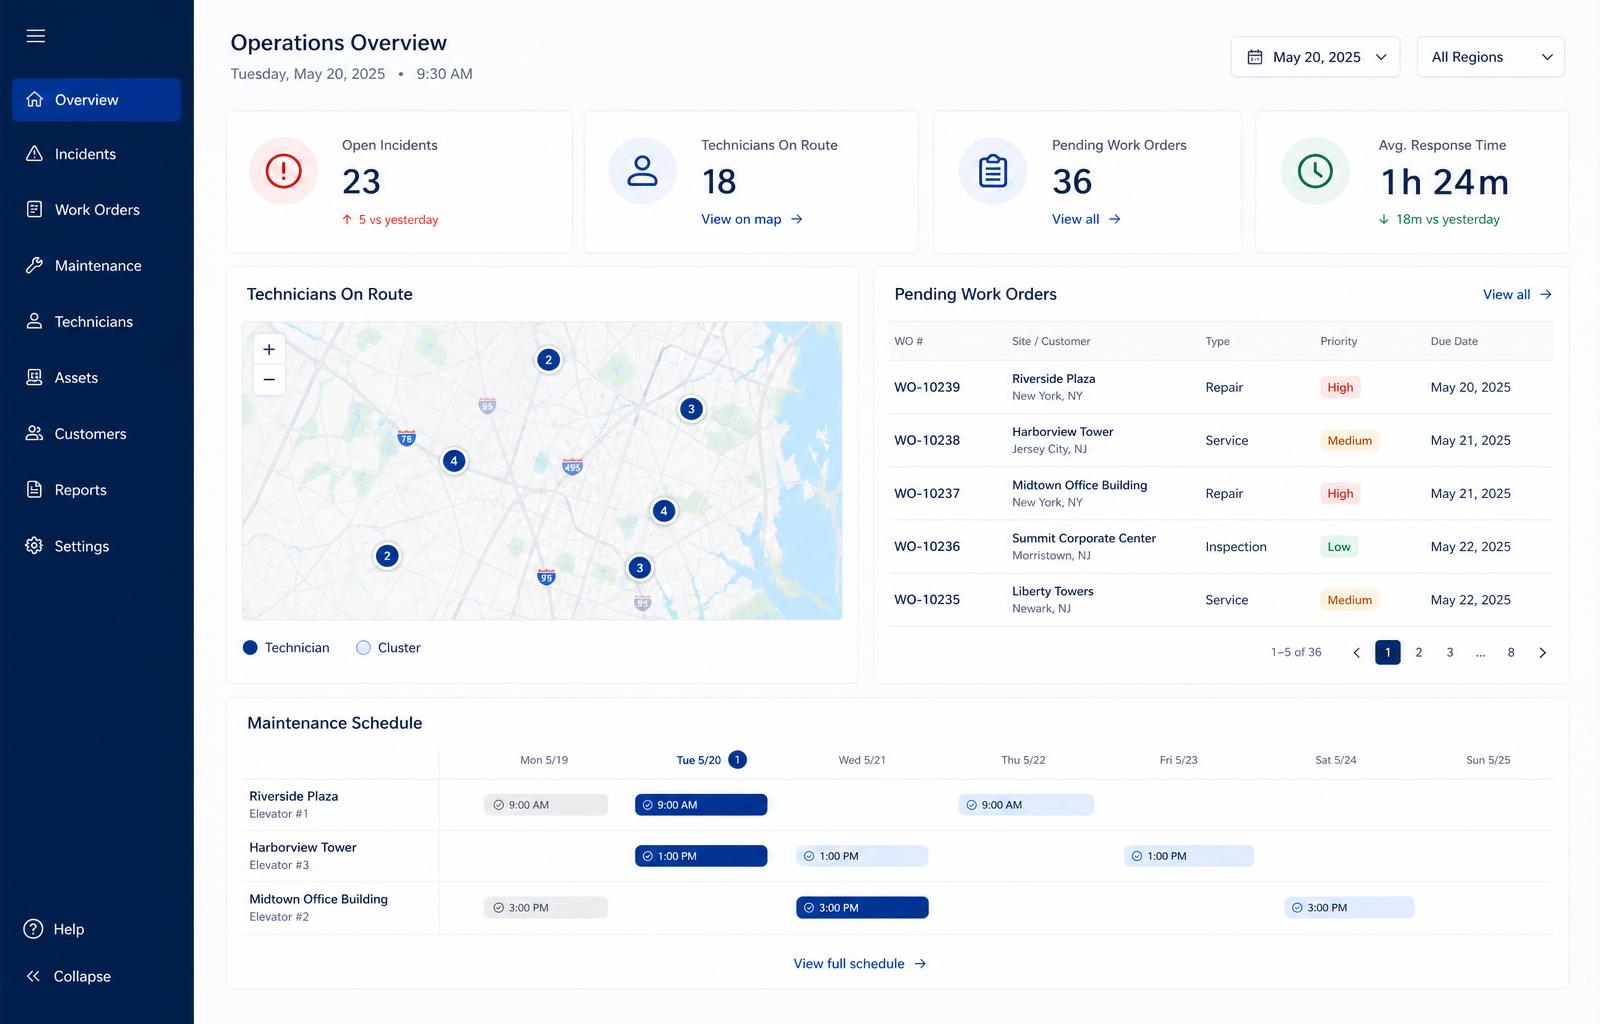Screen dimensions: 1600x1024
Task: Open Work Orders in the sidebar
Action: [97, 210]
